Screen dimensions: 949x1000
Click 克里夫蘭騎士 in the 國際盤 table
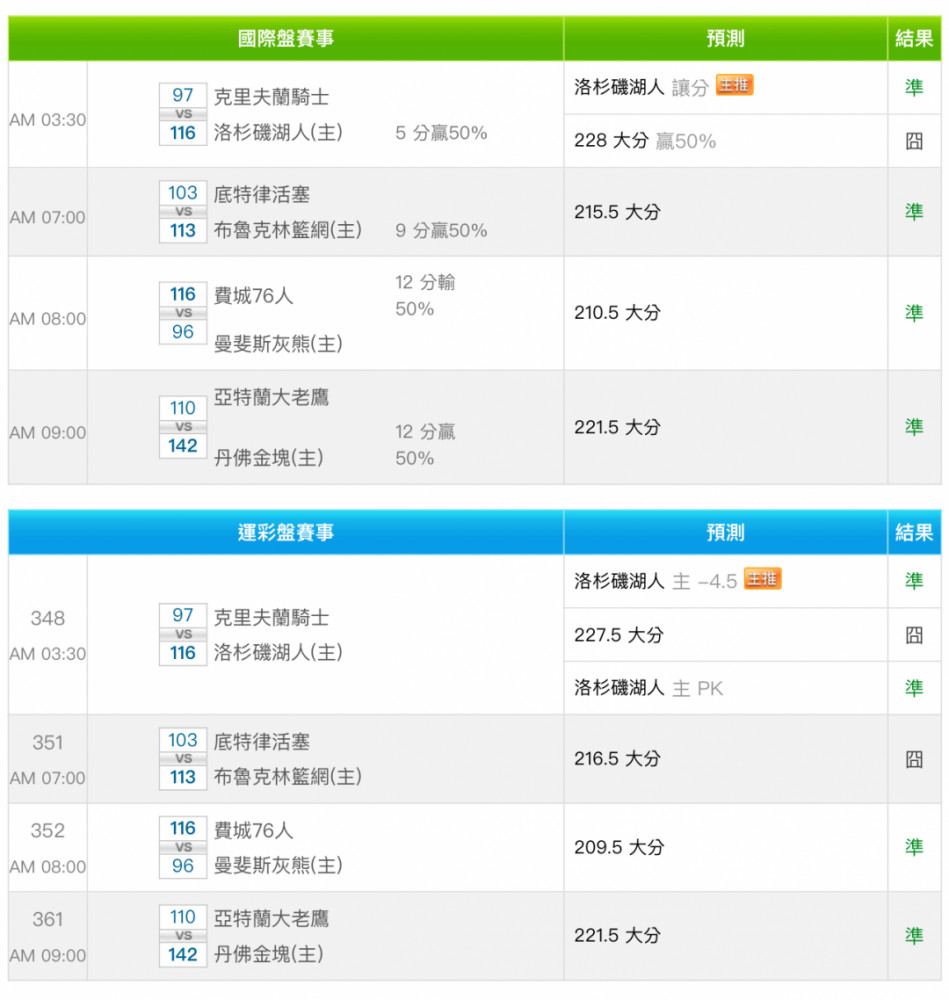click(x=272, y=97)
